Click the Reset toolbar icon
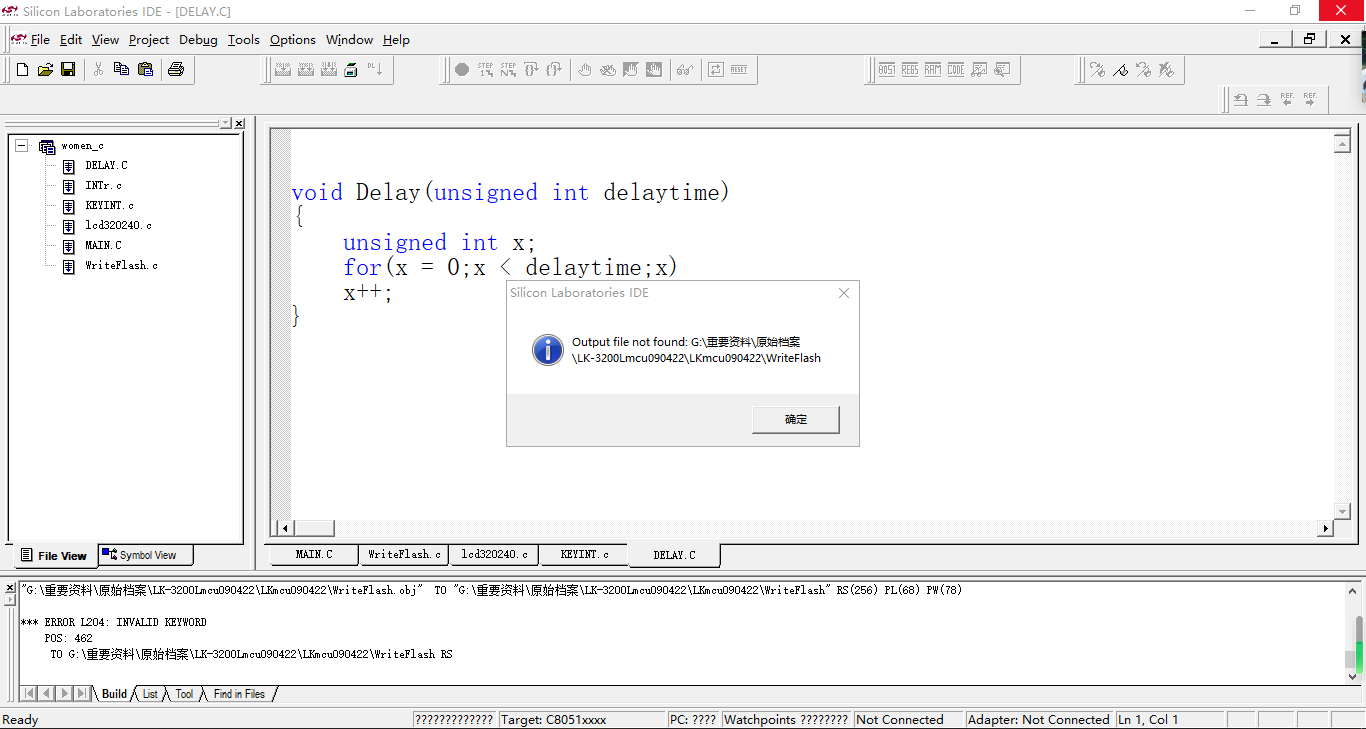1366x729 pixels. [739, 69]
